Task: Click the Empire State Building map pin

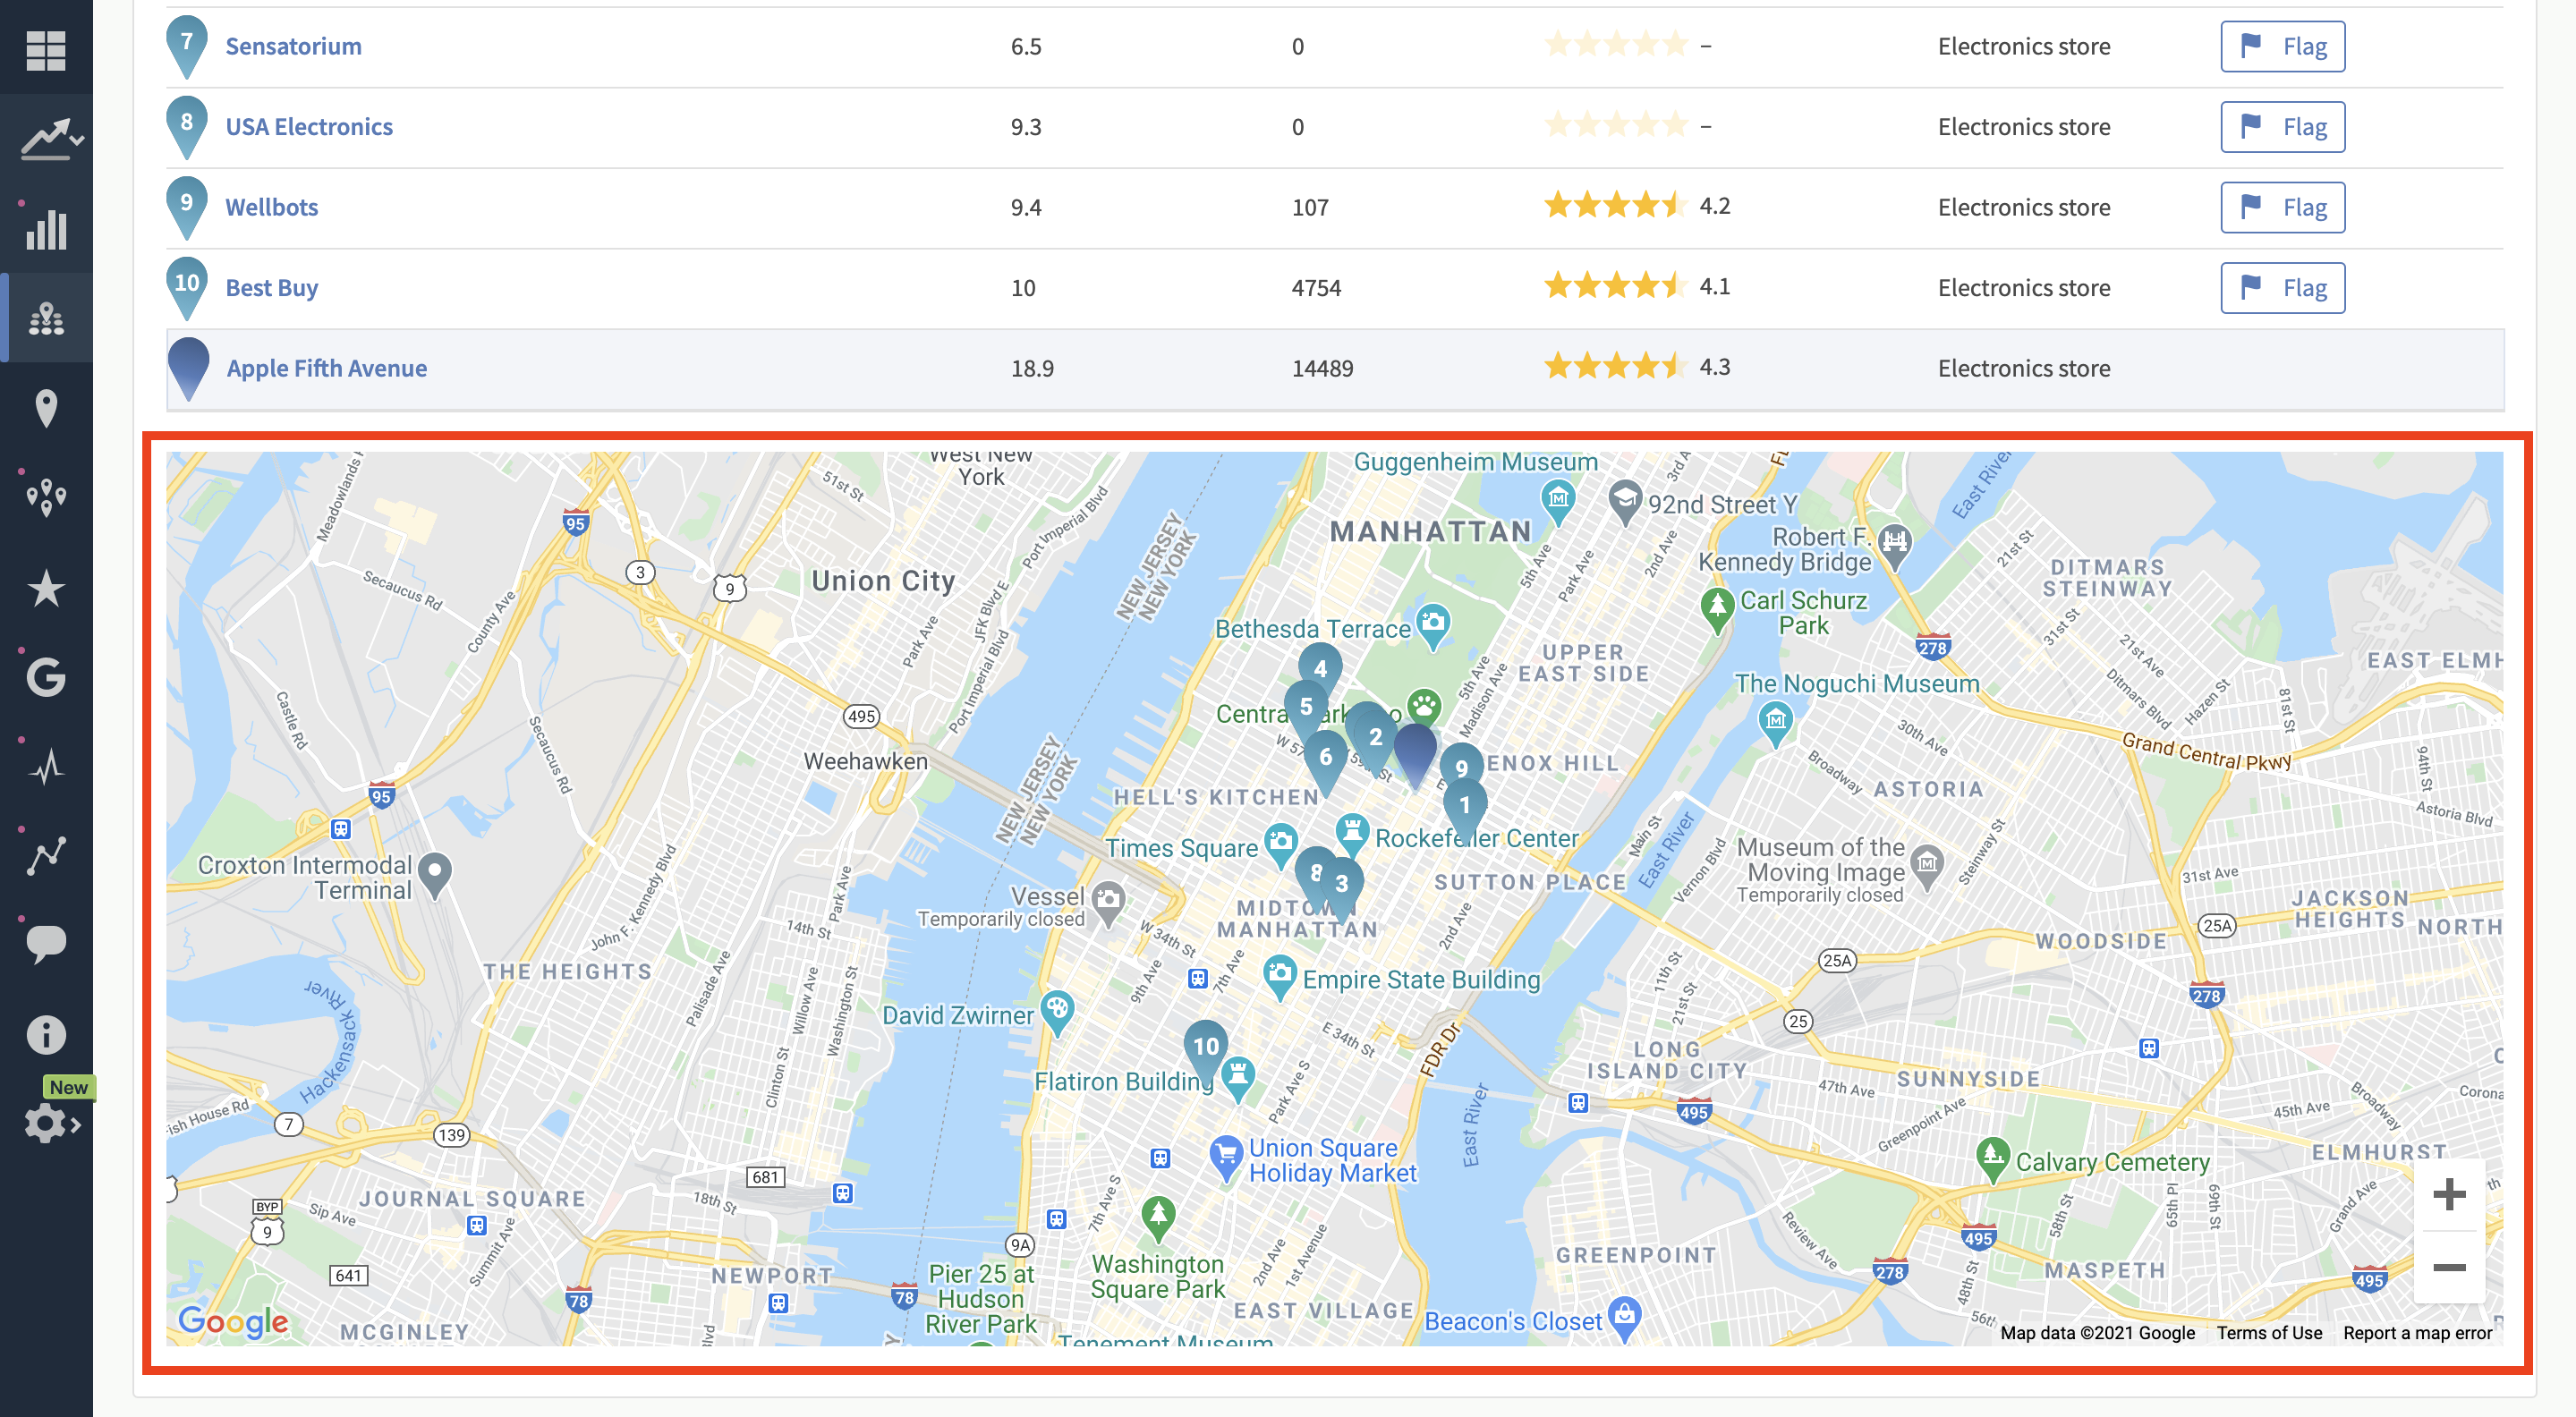Action: (1279, 977)
